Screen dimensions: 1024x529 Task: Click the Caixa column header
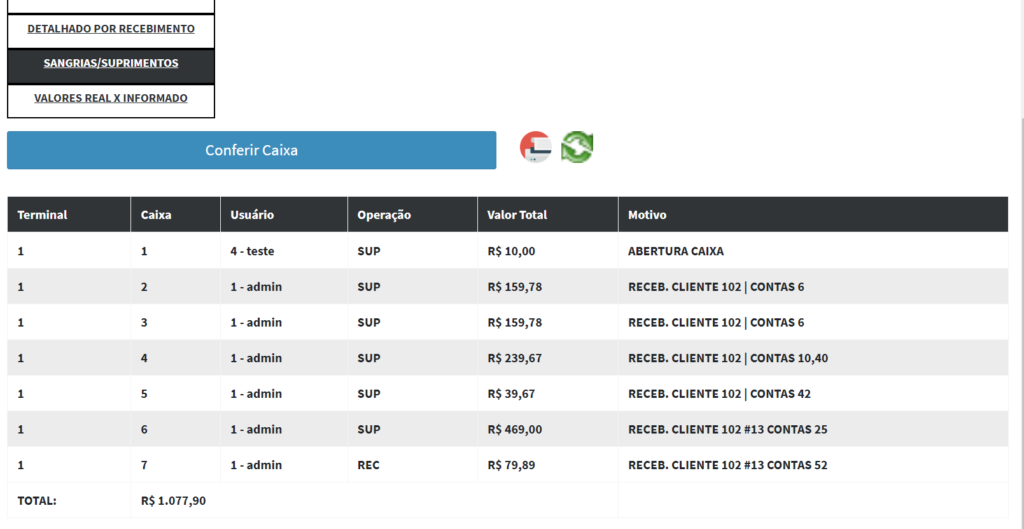tap(156, 215)
